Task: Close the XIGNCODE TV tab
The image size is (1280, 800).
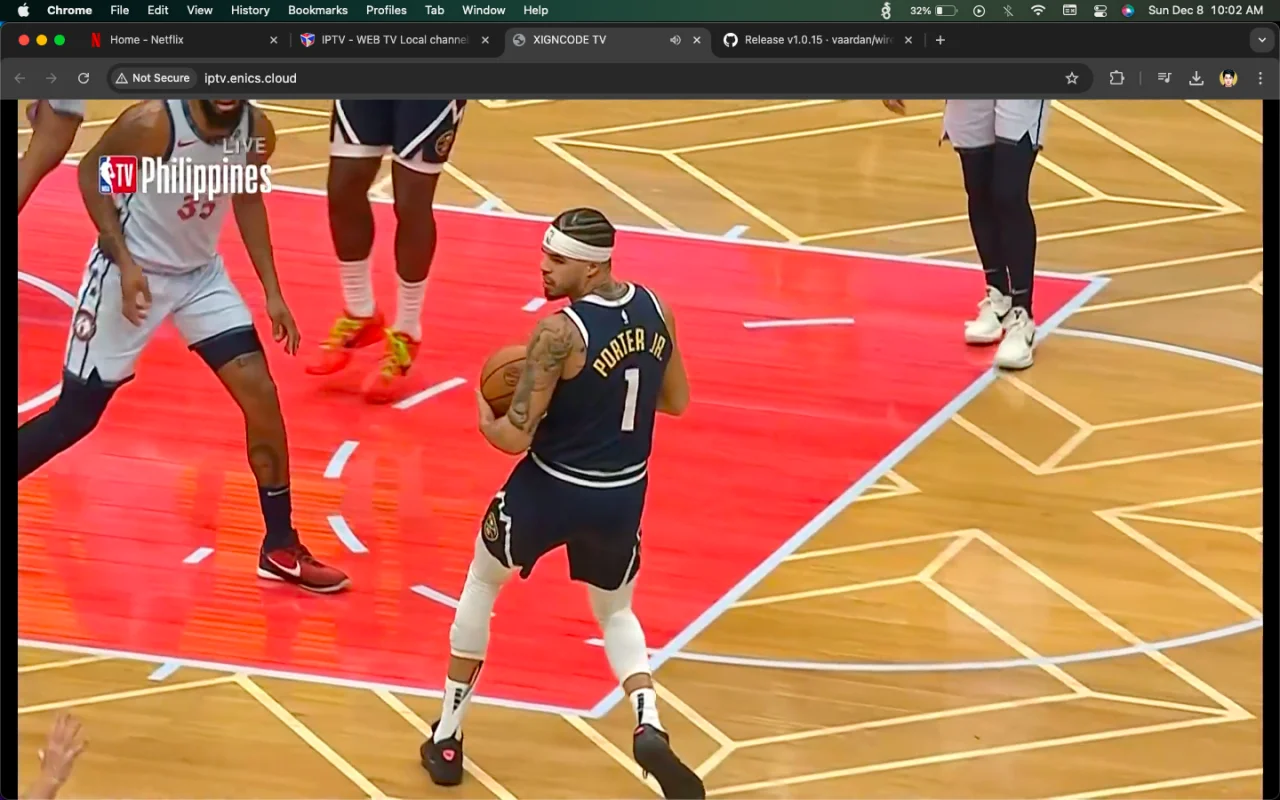Action: coord(697,40)
